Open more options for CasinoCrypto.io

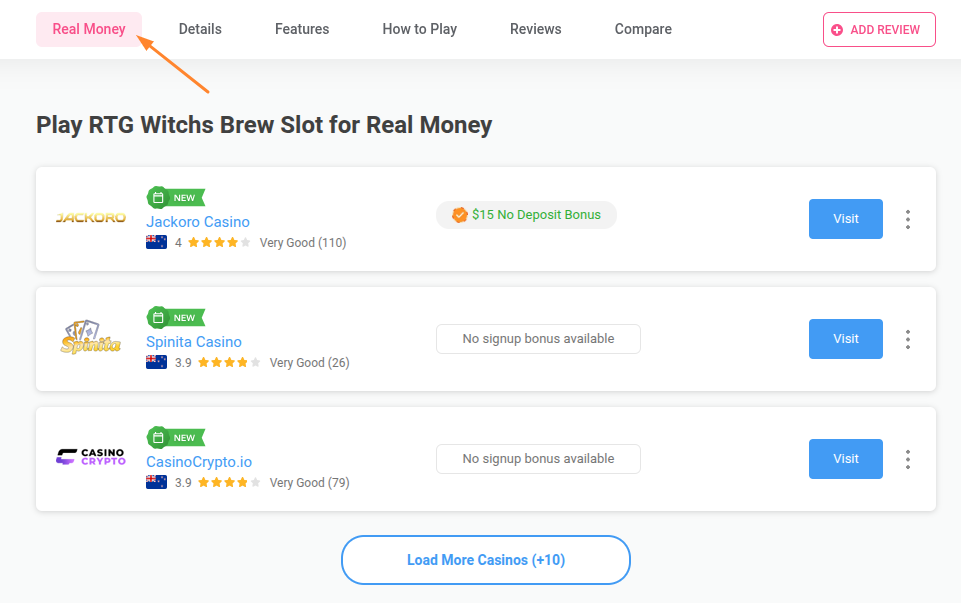pyautogui.click(x=908, y=460)
